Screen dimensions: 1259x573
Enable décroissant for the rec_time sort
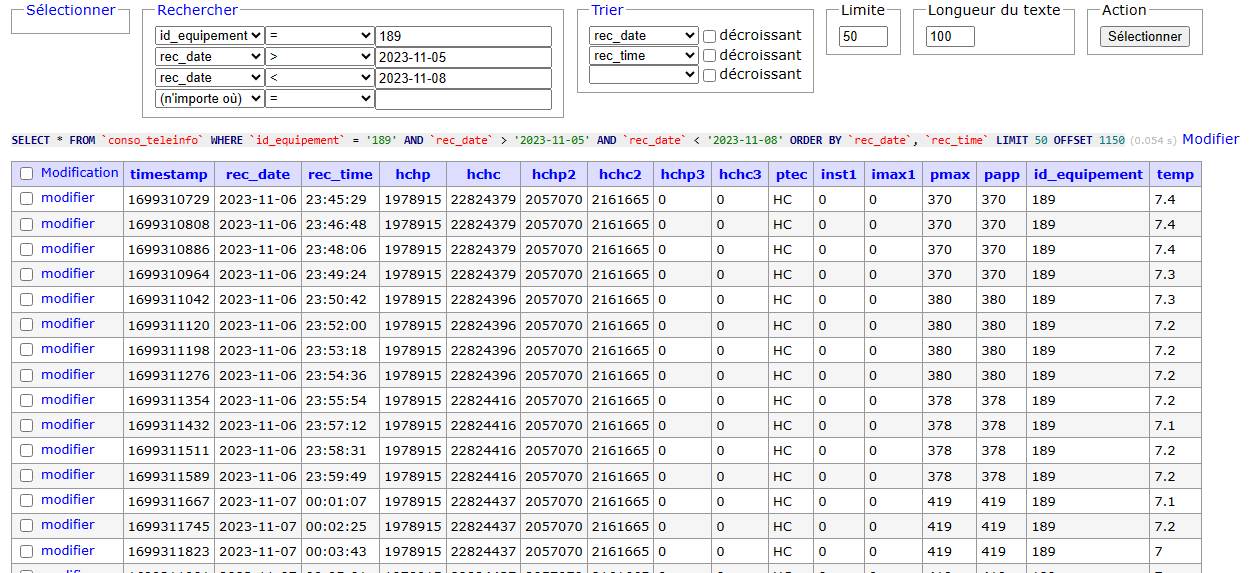(x=709, y=56)
